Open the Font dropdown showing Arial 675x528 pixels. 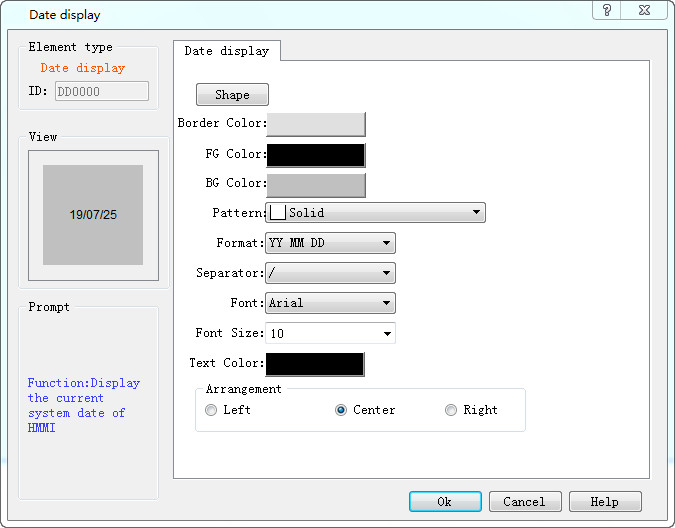point(330,303)
